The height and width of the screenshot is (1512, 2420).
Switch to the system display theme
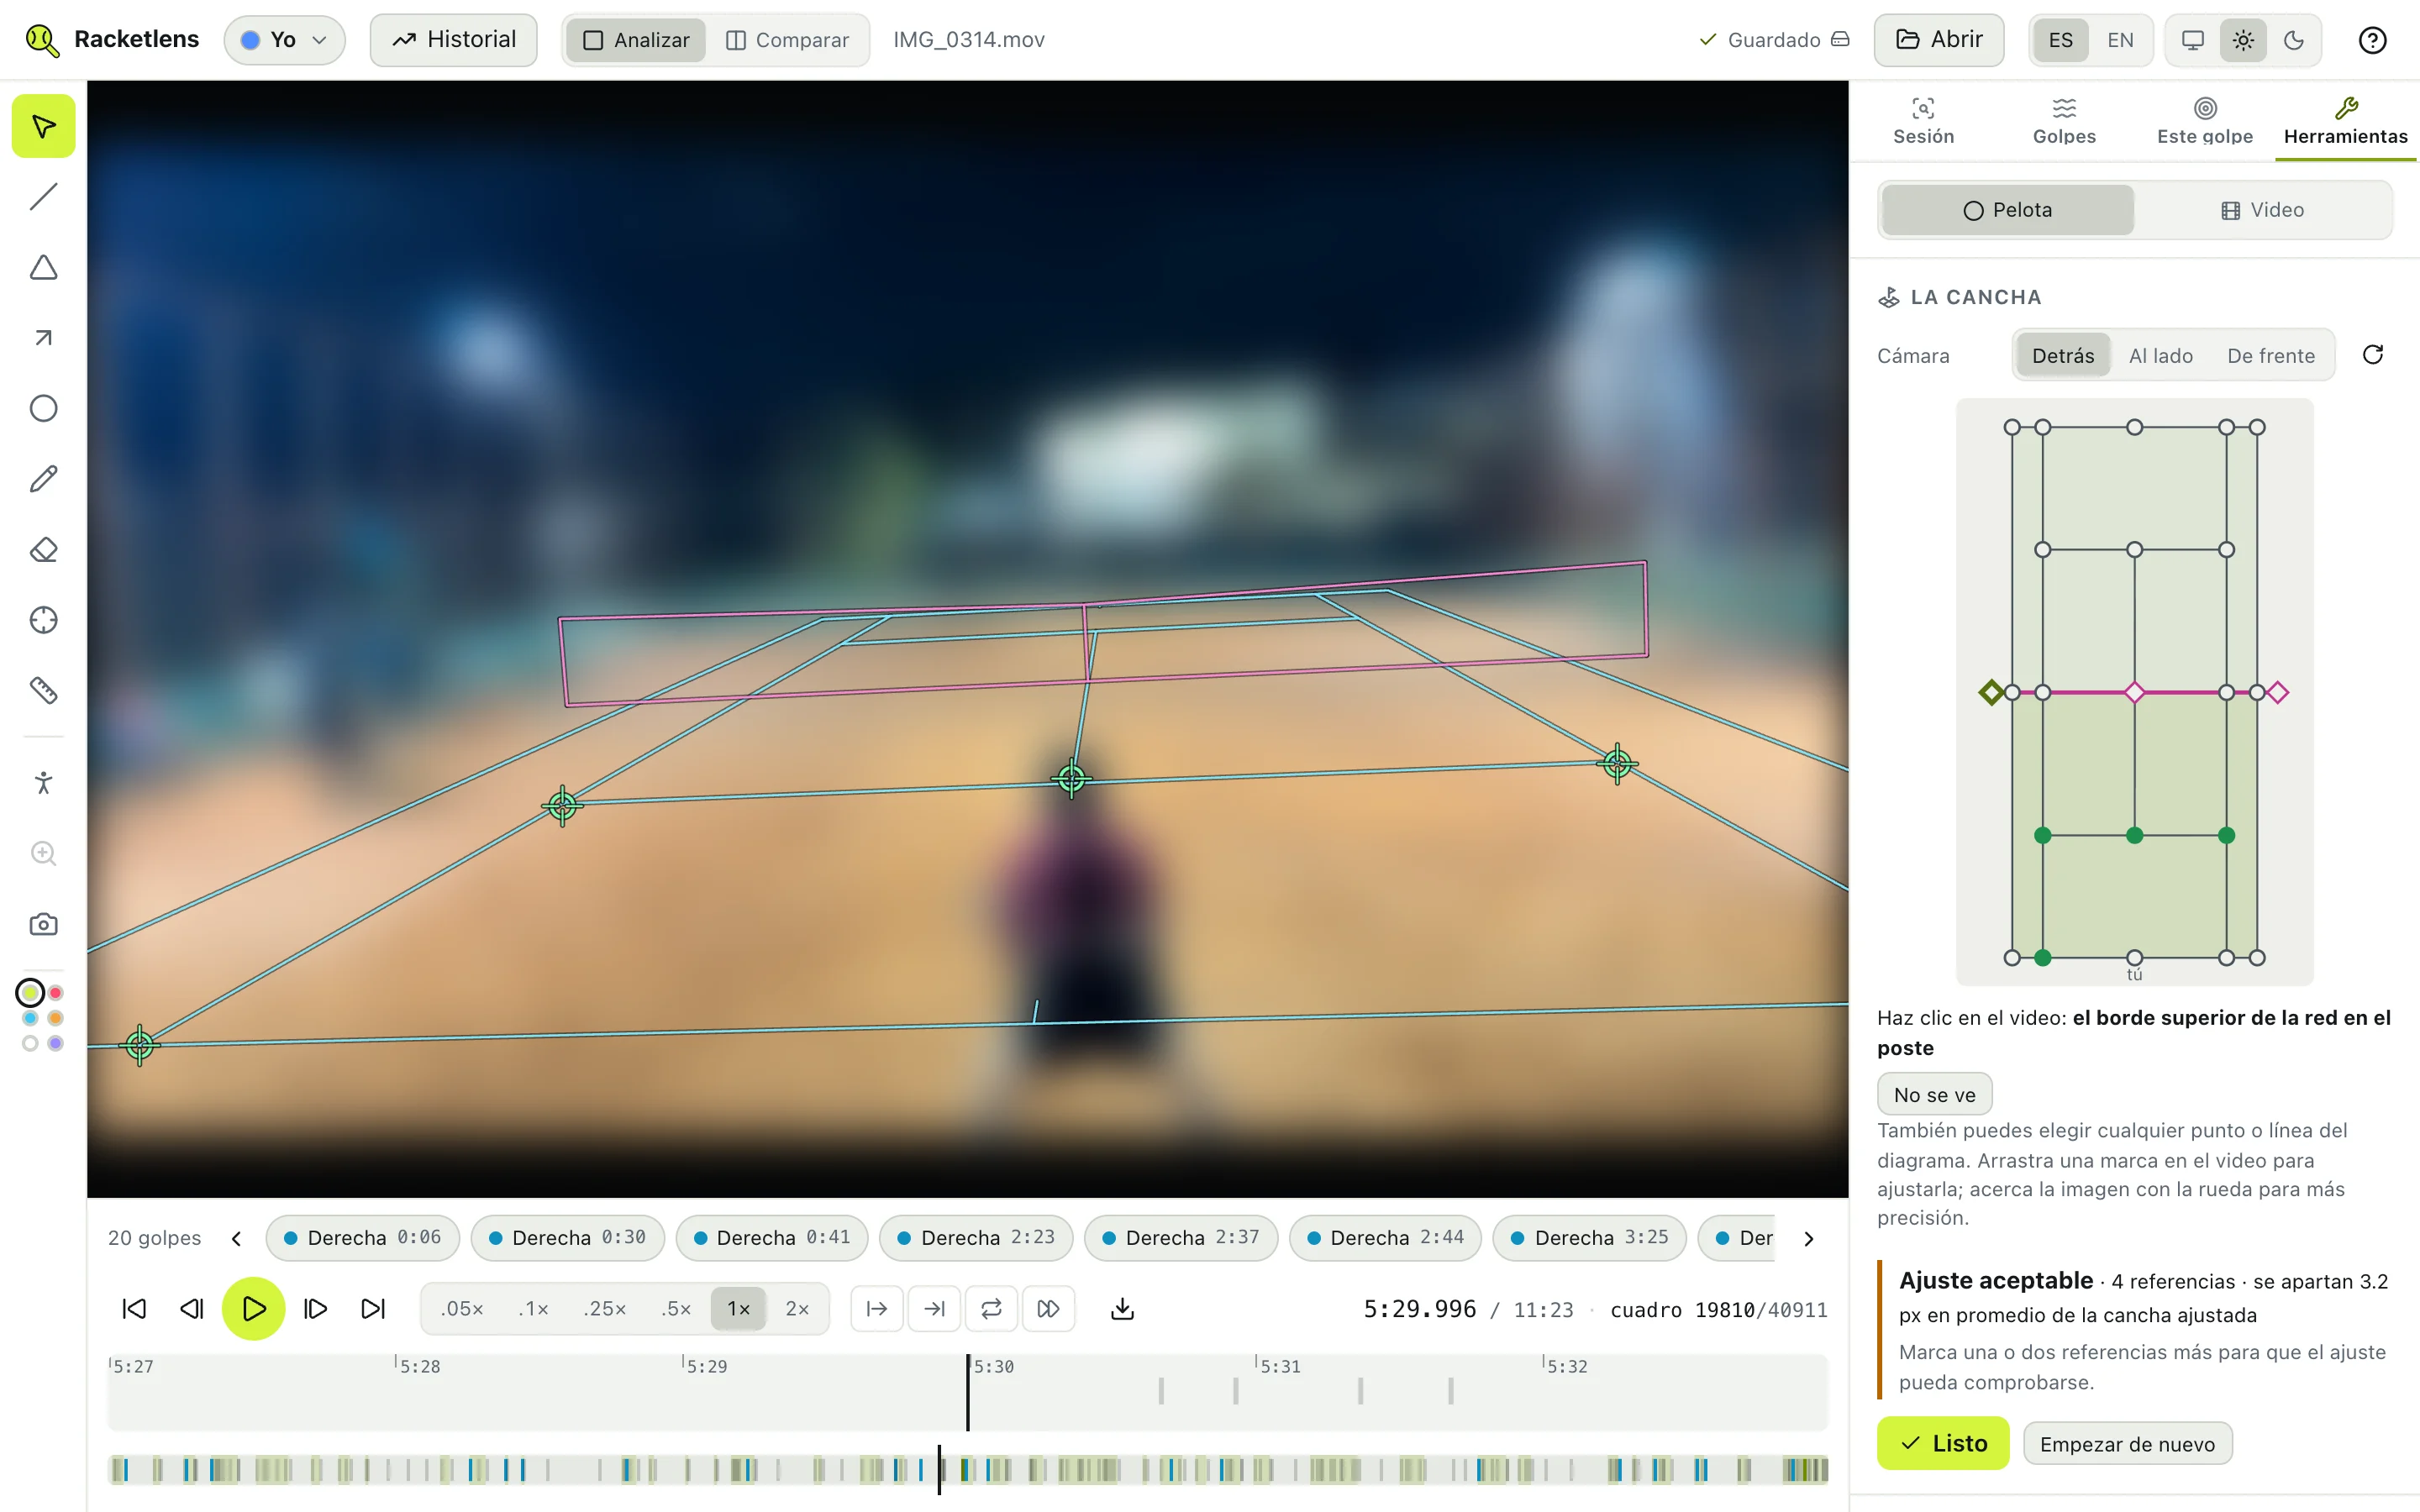2193,40
